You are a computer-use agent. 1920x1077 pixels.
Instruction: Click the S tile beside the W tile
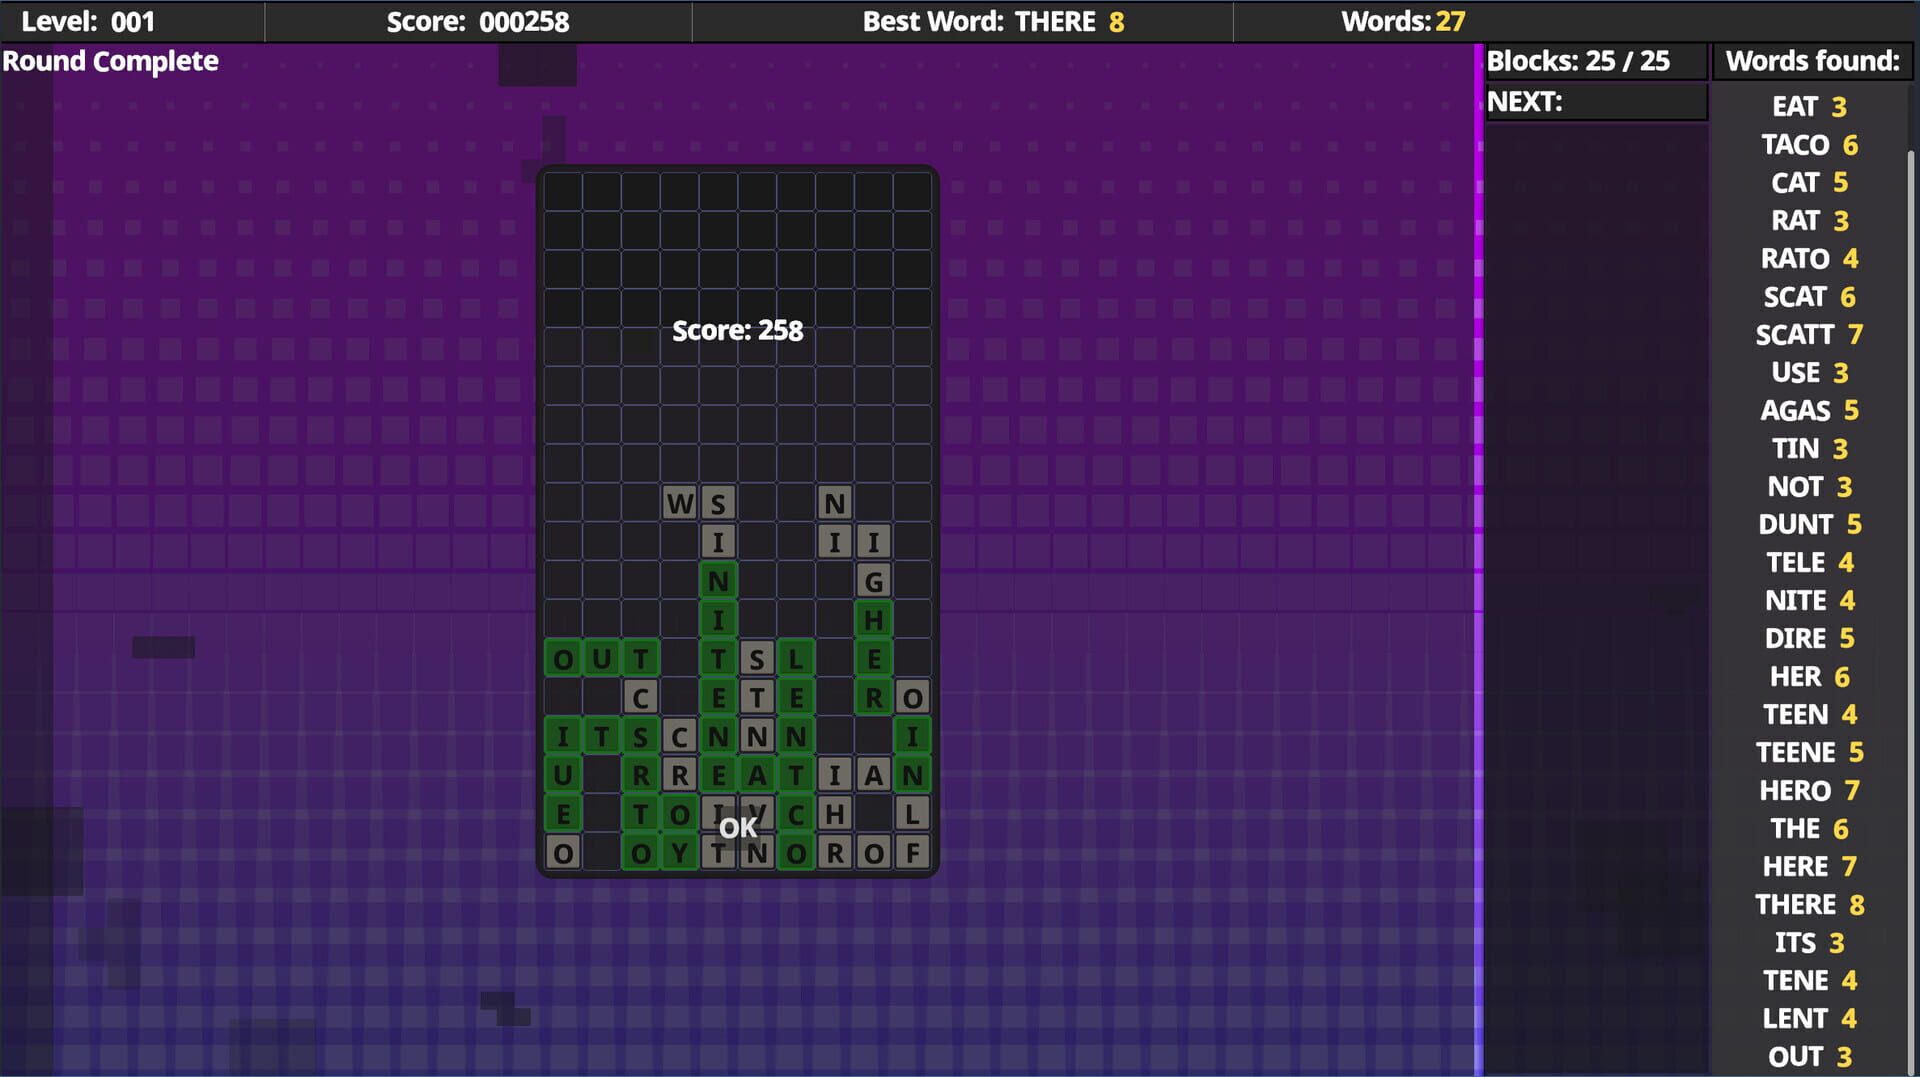point(719,502)
